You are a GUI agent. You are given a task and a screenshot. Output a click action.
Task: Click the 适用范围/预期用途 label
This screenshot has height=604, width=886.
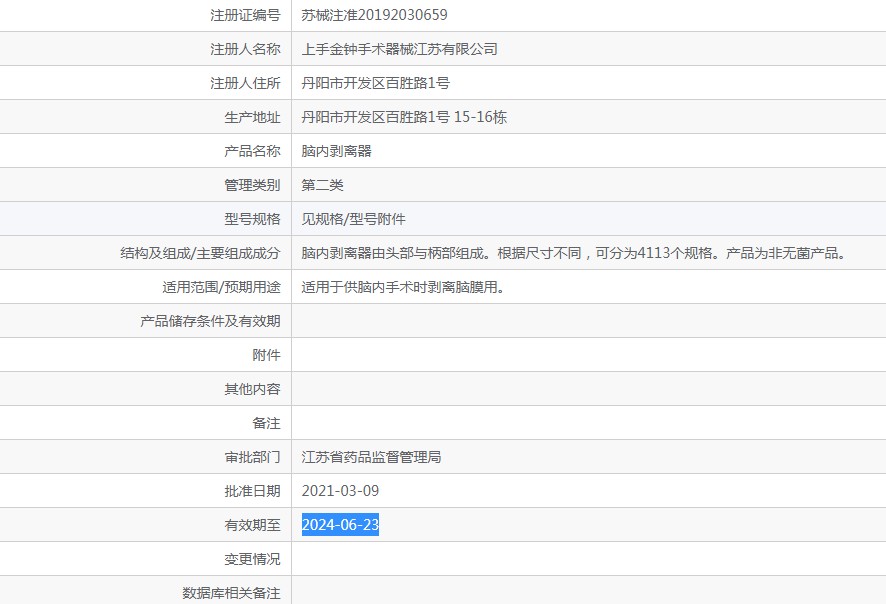221,287
